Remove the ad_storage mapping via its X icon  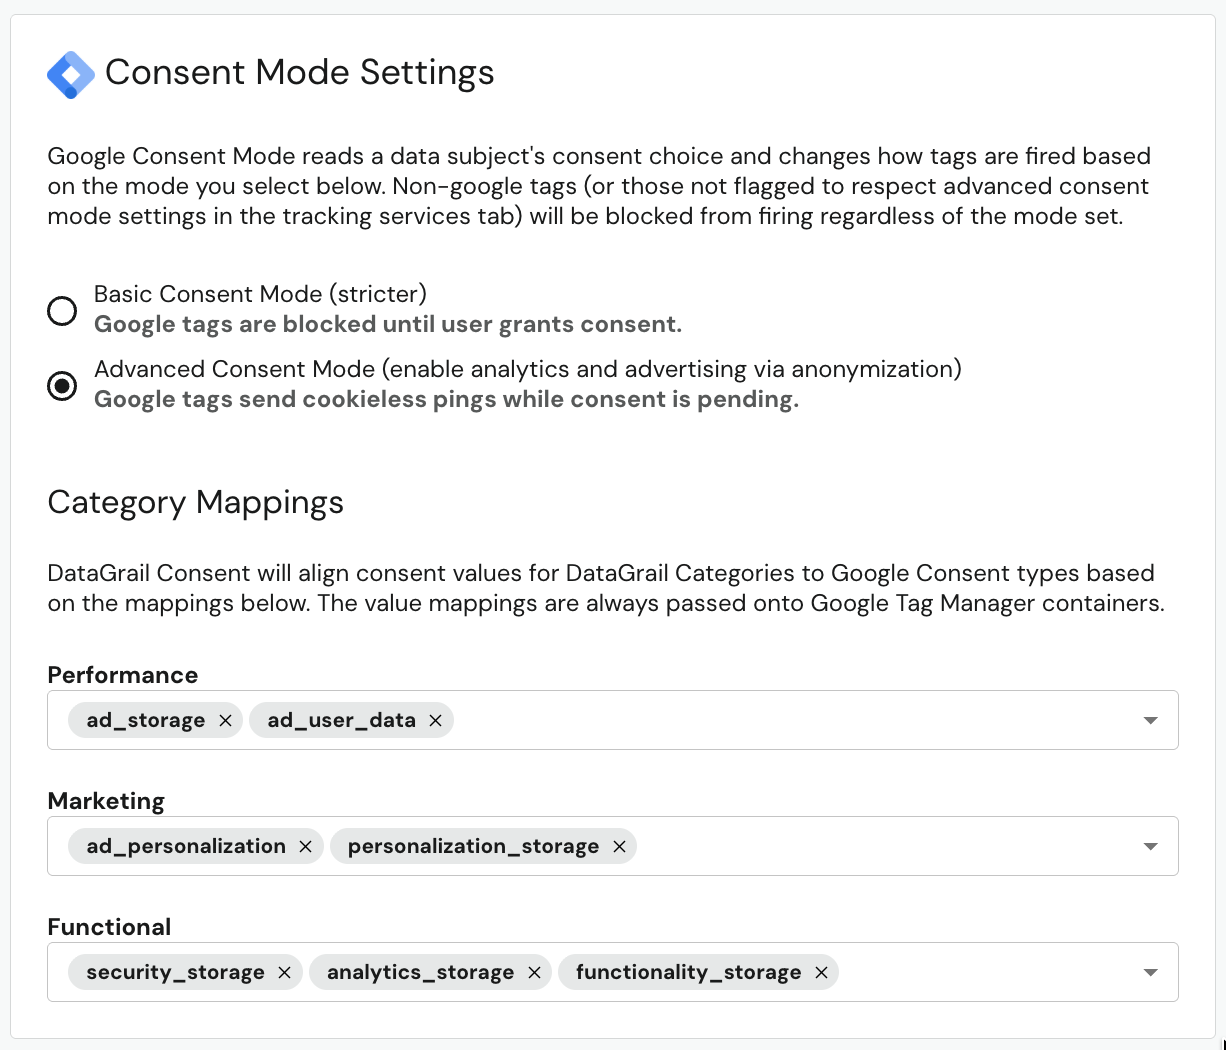click(x=225, y=720)
